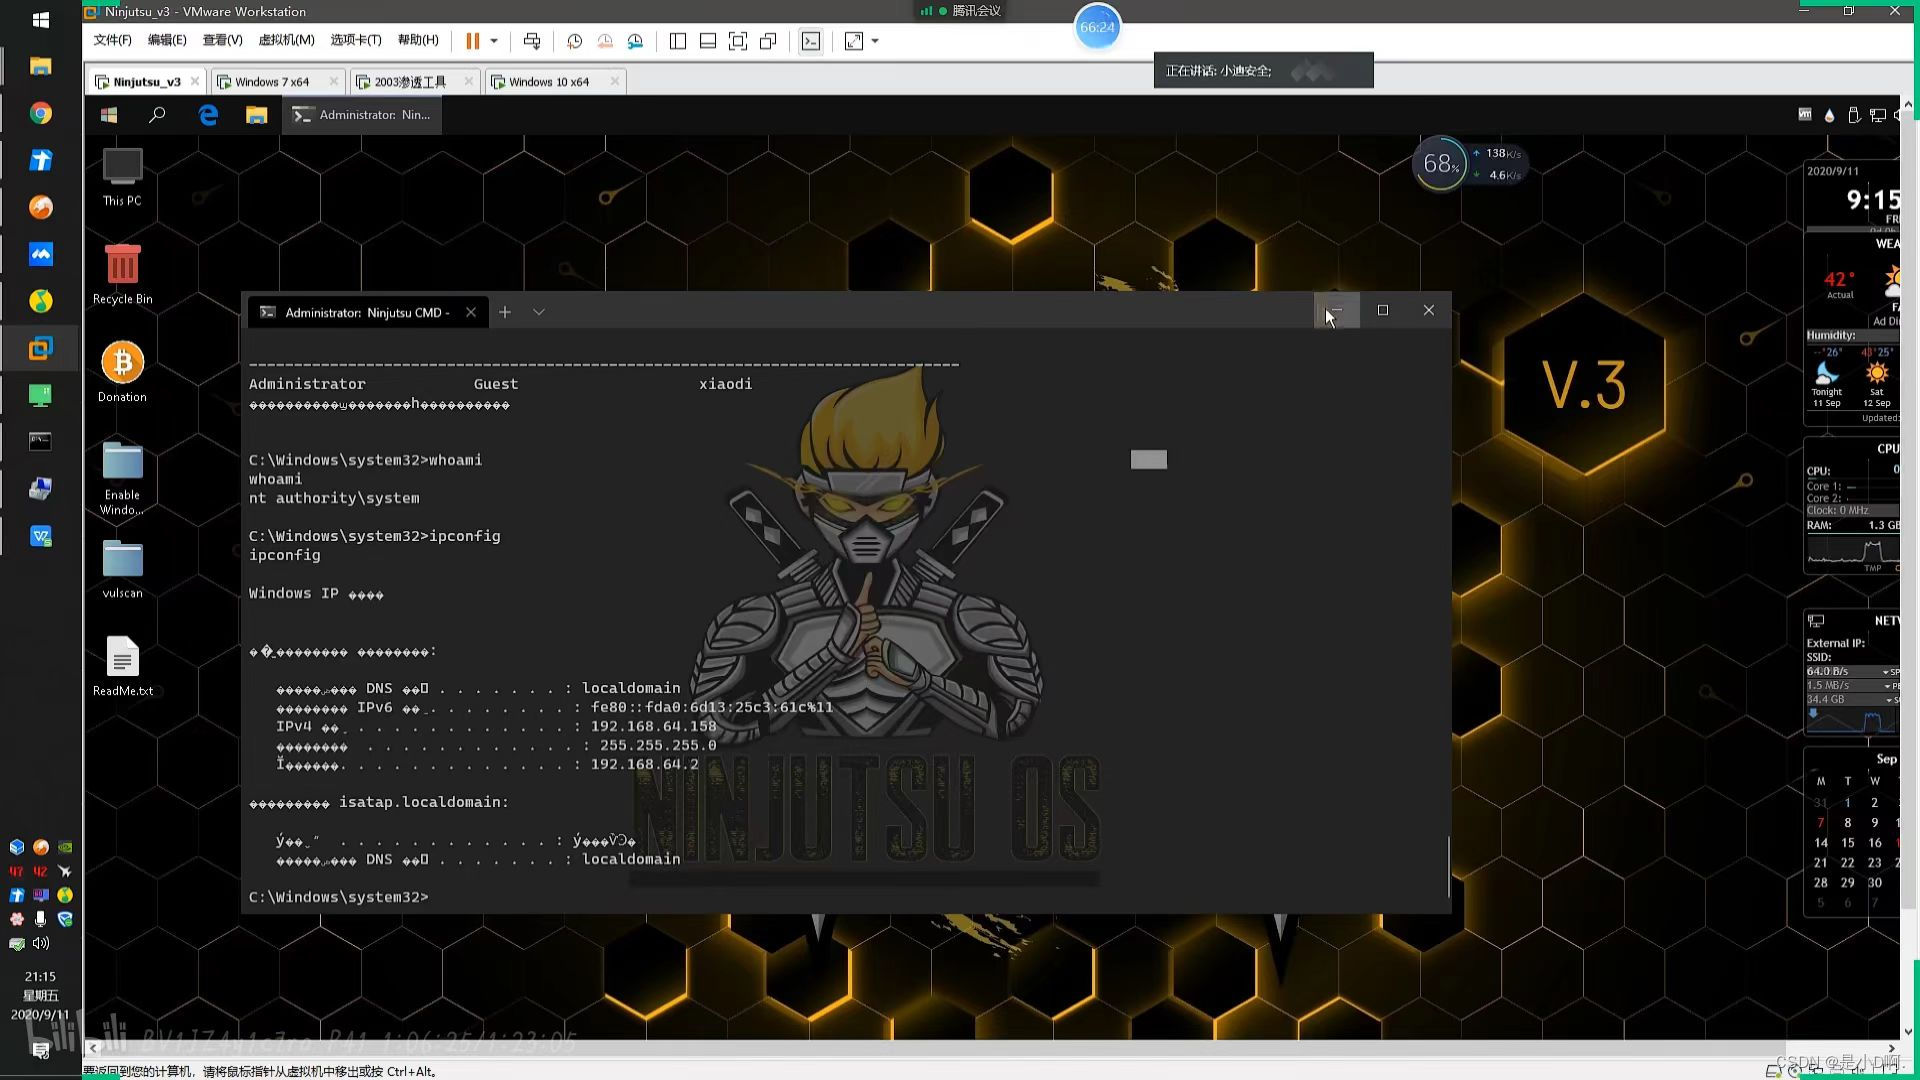Select the ReadMe.txt file icon
Screen dimensions: 1920x1080
tap(122, 666)
